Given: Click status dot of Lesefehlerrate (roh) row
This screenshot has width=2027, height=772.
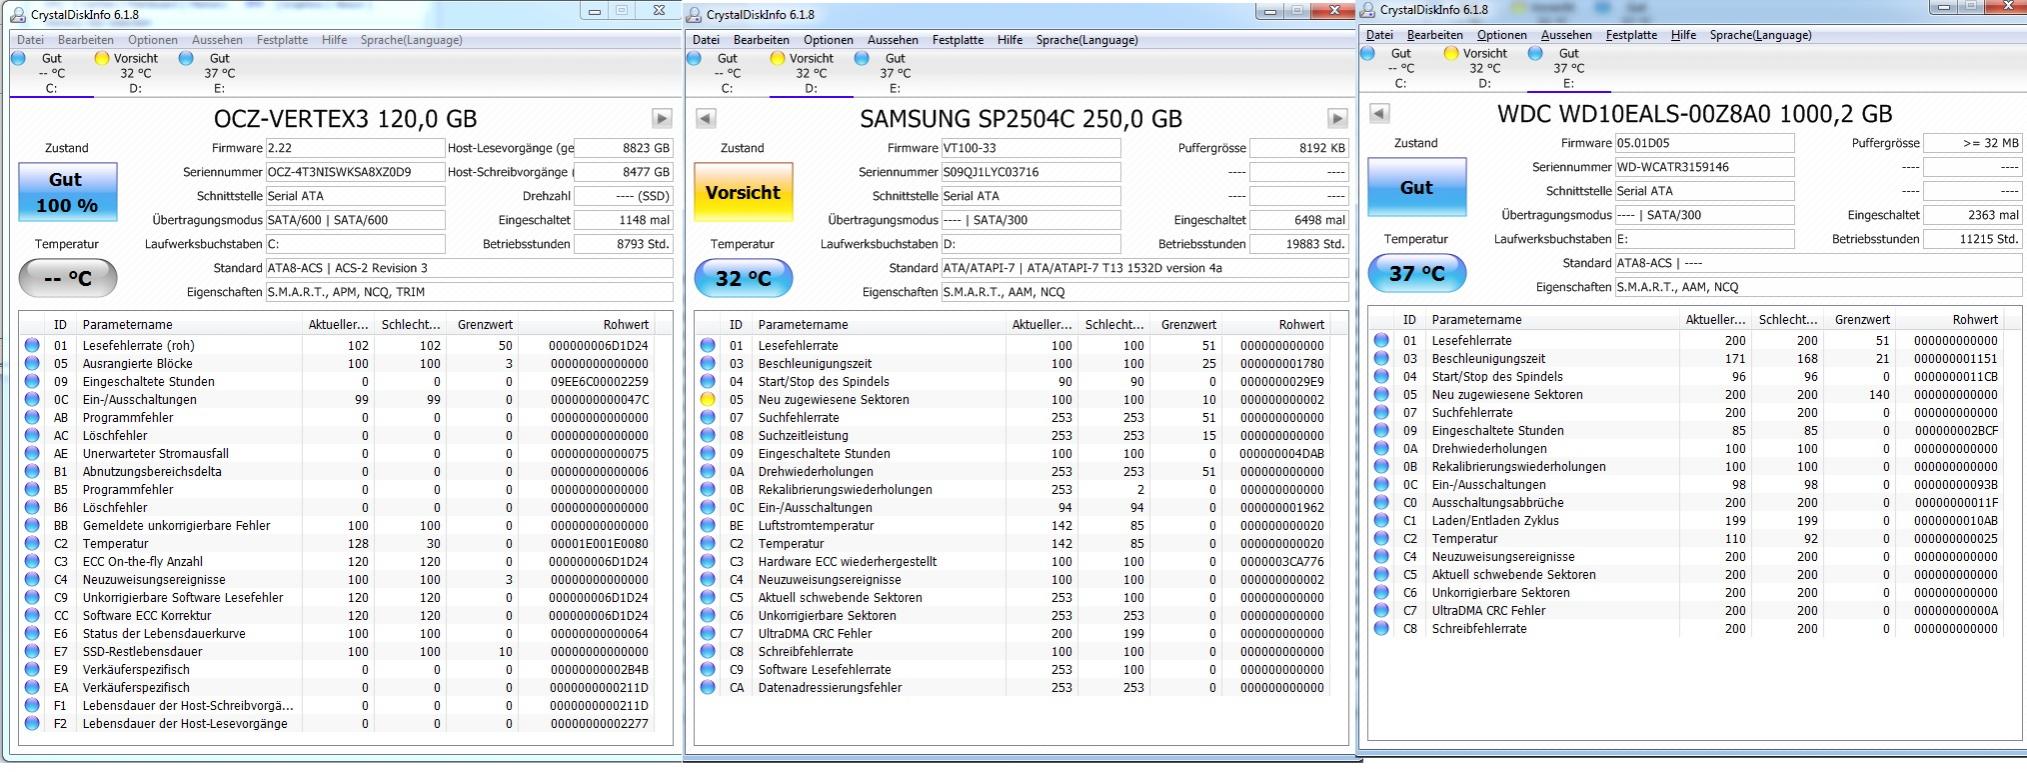Looking at the screenshot, I should pyautogui.click(x=32, y=345).
